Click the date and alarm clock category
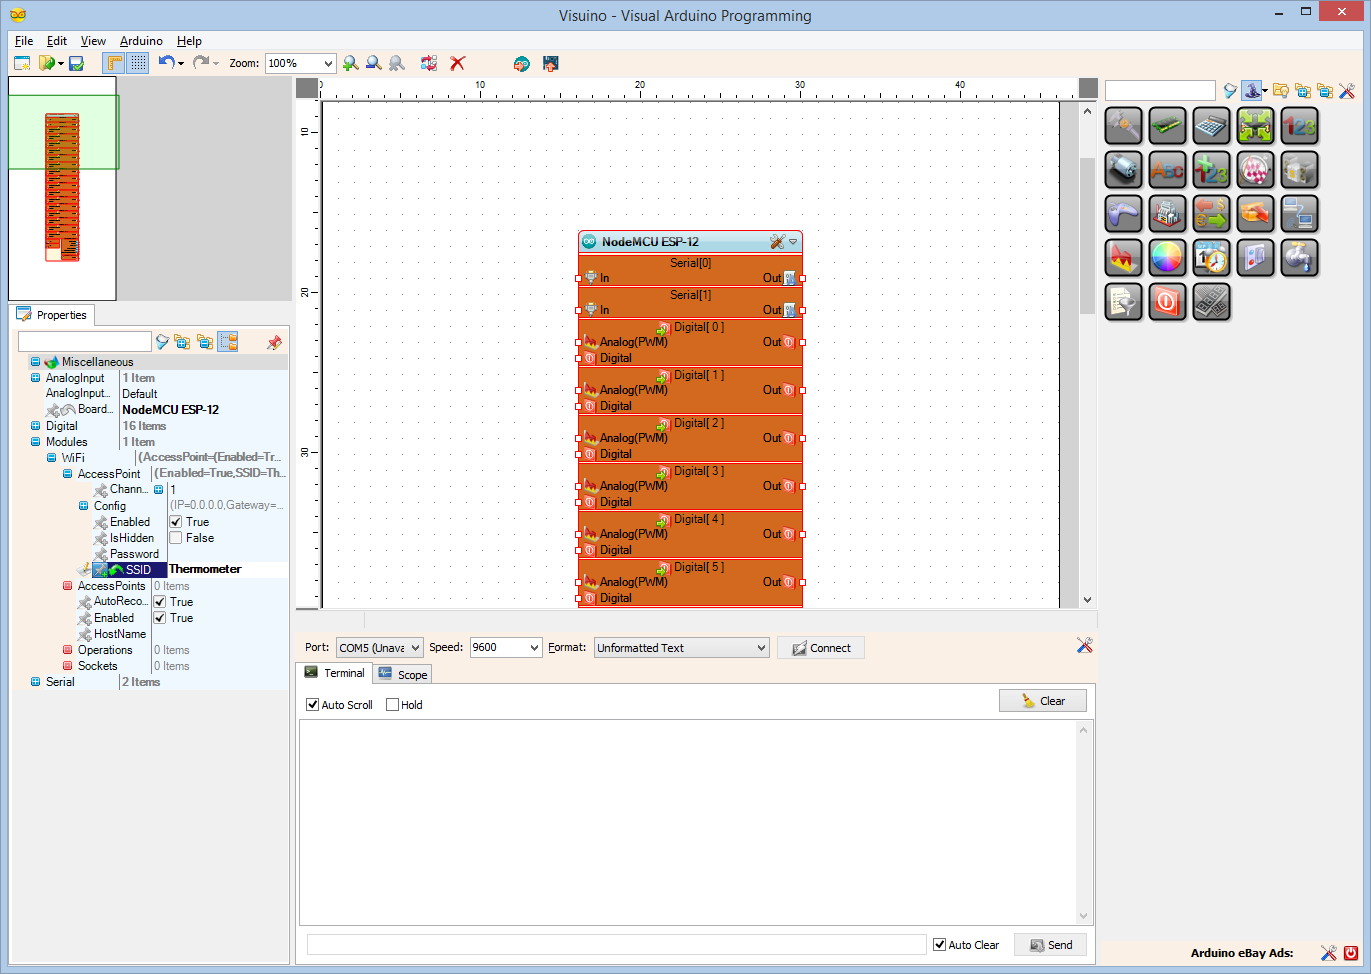 click(1211, 258)
